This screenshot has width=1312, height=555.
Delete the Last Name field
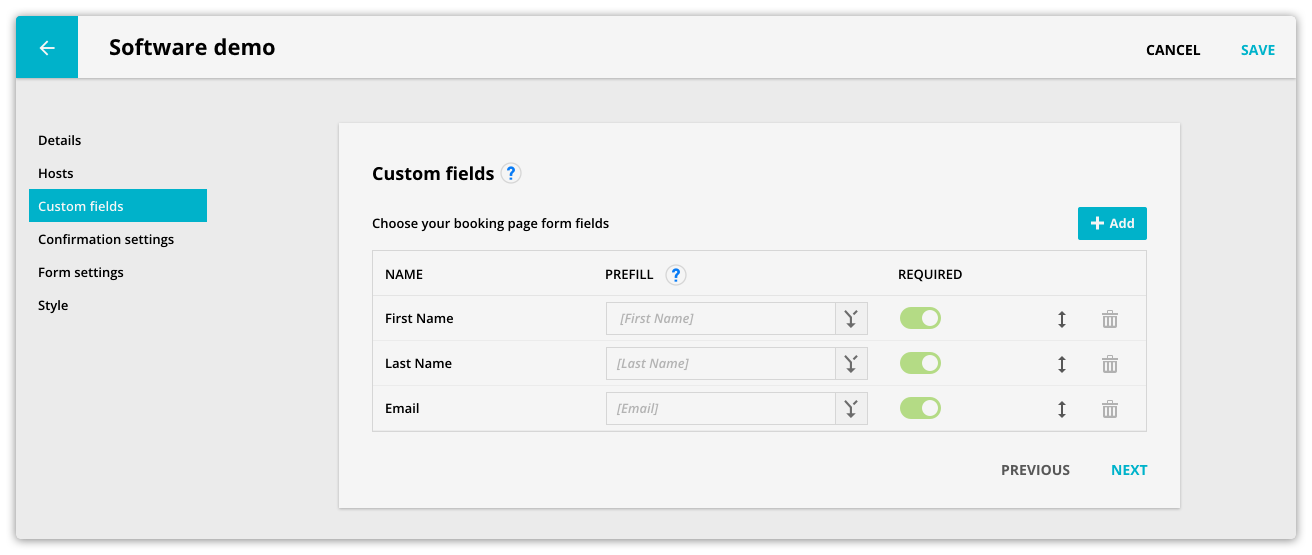[1110, 364]
